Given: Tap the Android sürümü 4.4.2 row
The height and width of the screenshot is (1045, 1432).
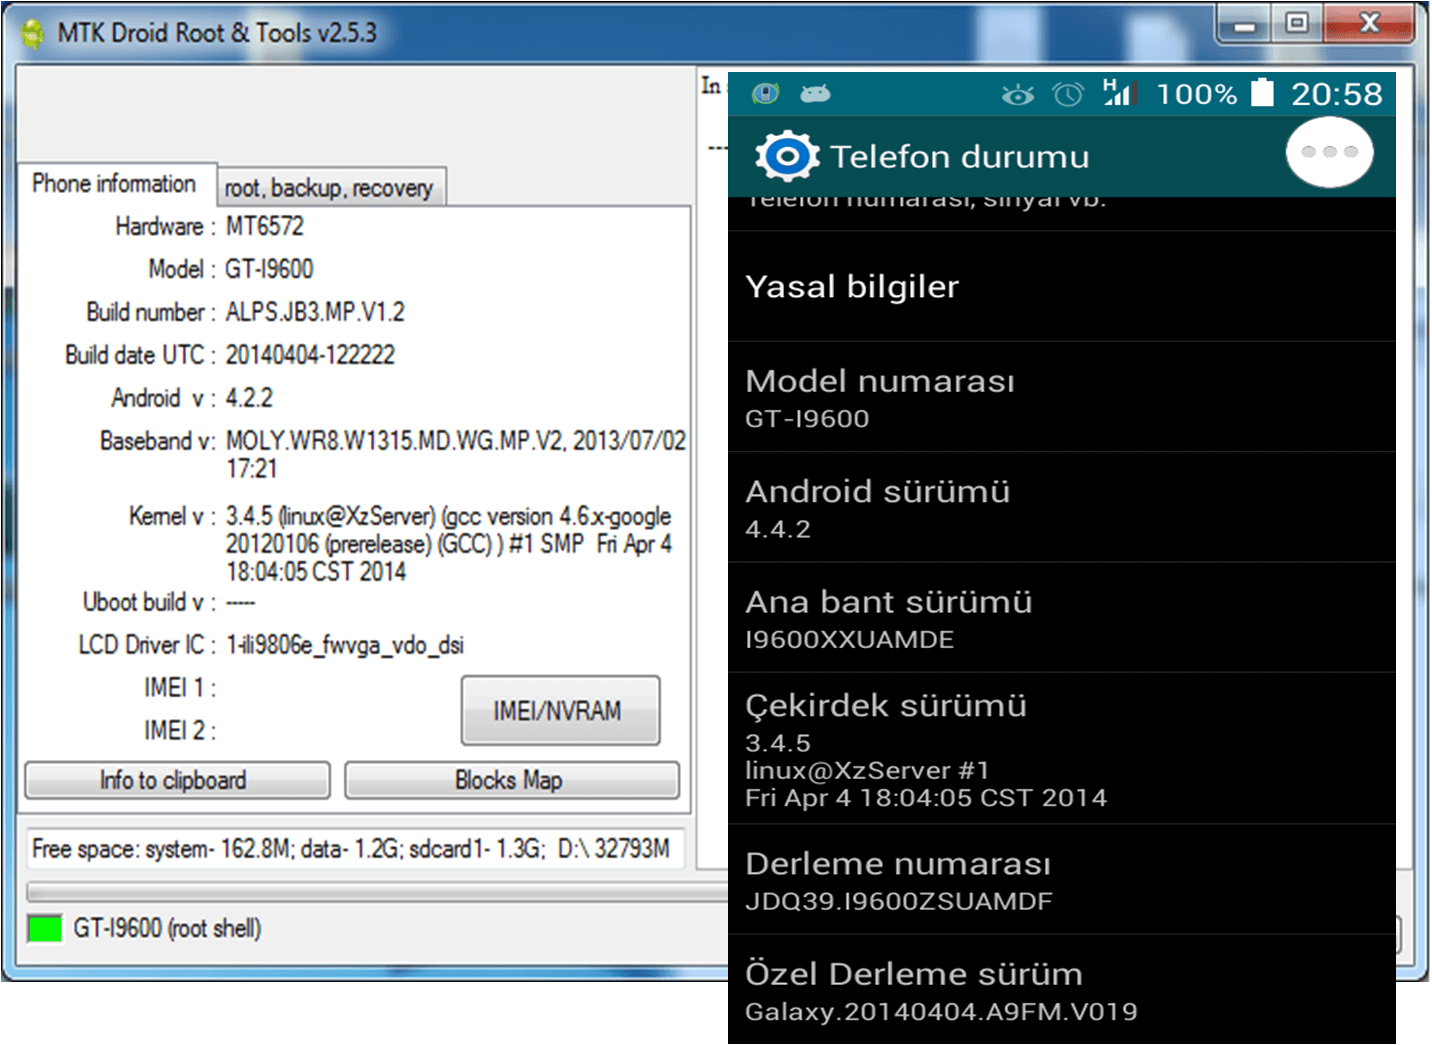Looking at the screenshot, I should 1061,507.
